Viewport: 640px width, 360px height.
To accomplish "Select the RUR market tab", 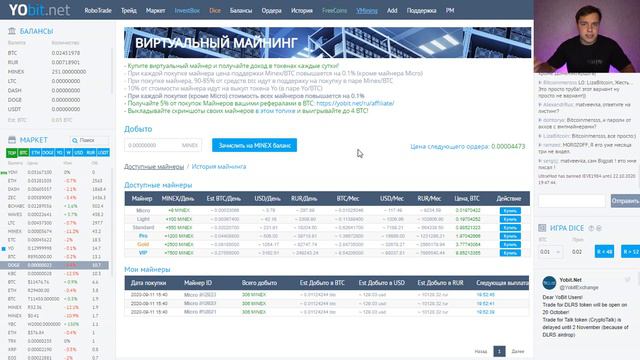I will pyautogui.click(x=91, y=153).
